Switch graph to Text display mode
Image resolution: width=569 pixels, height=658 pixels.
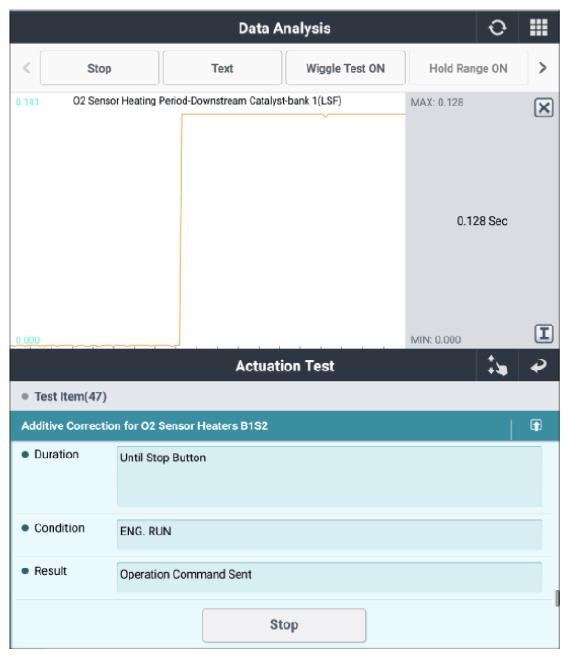[222, 68]
